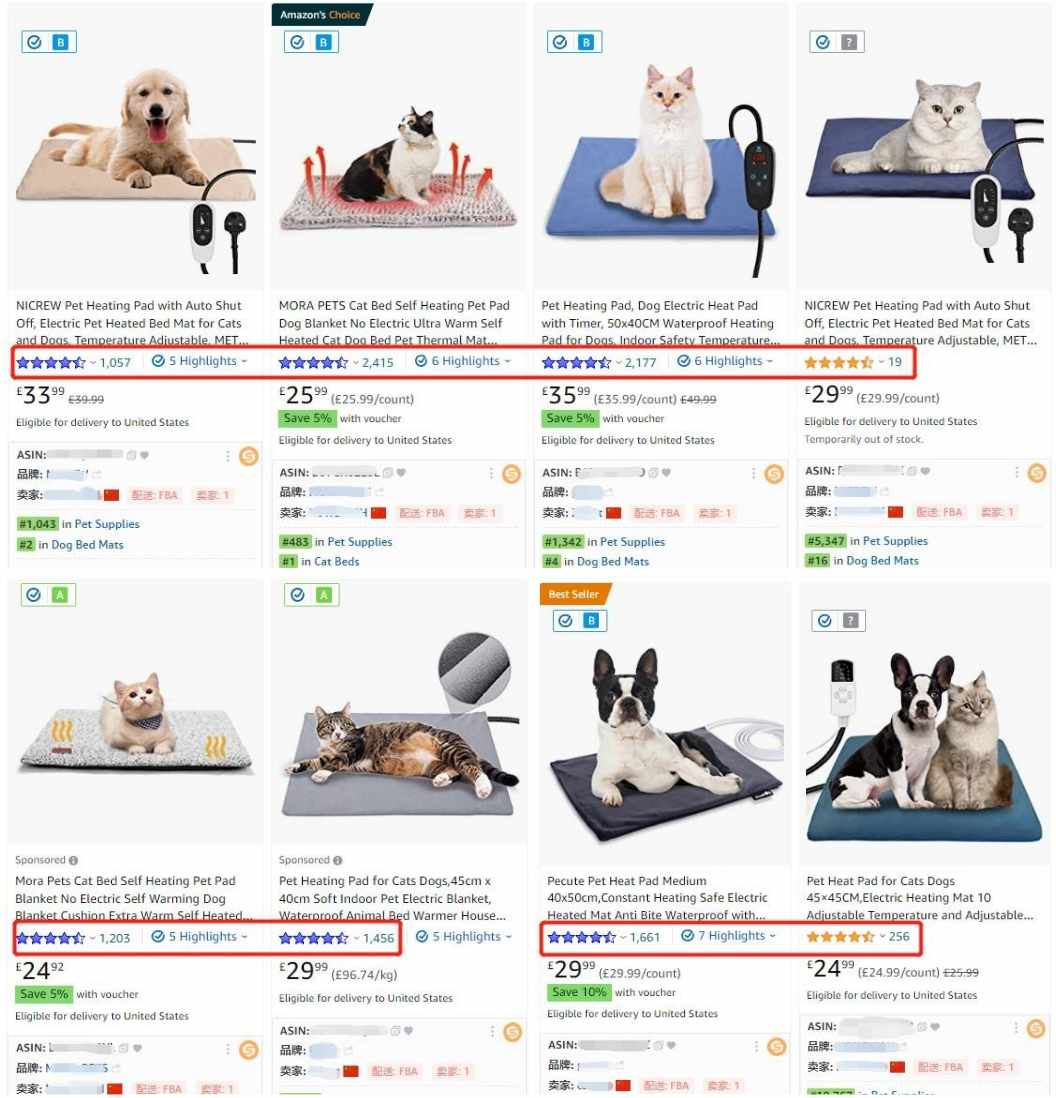Click 256 ratings count on 45×45CM pad
Screen dimensions: 1056x1098
pyautogui.click(x=899, y=936)
